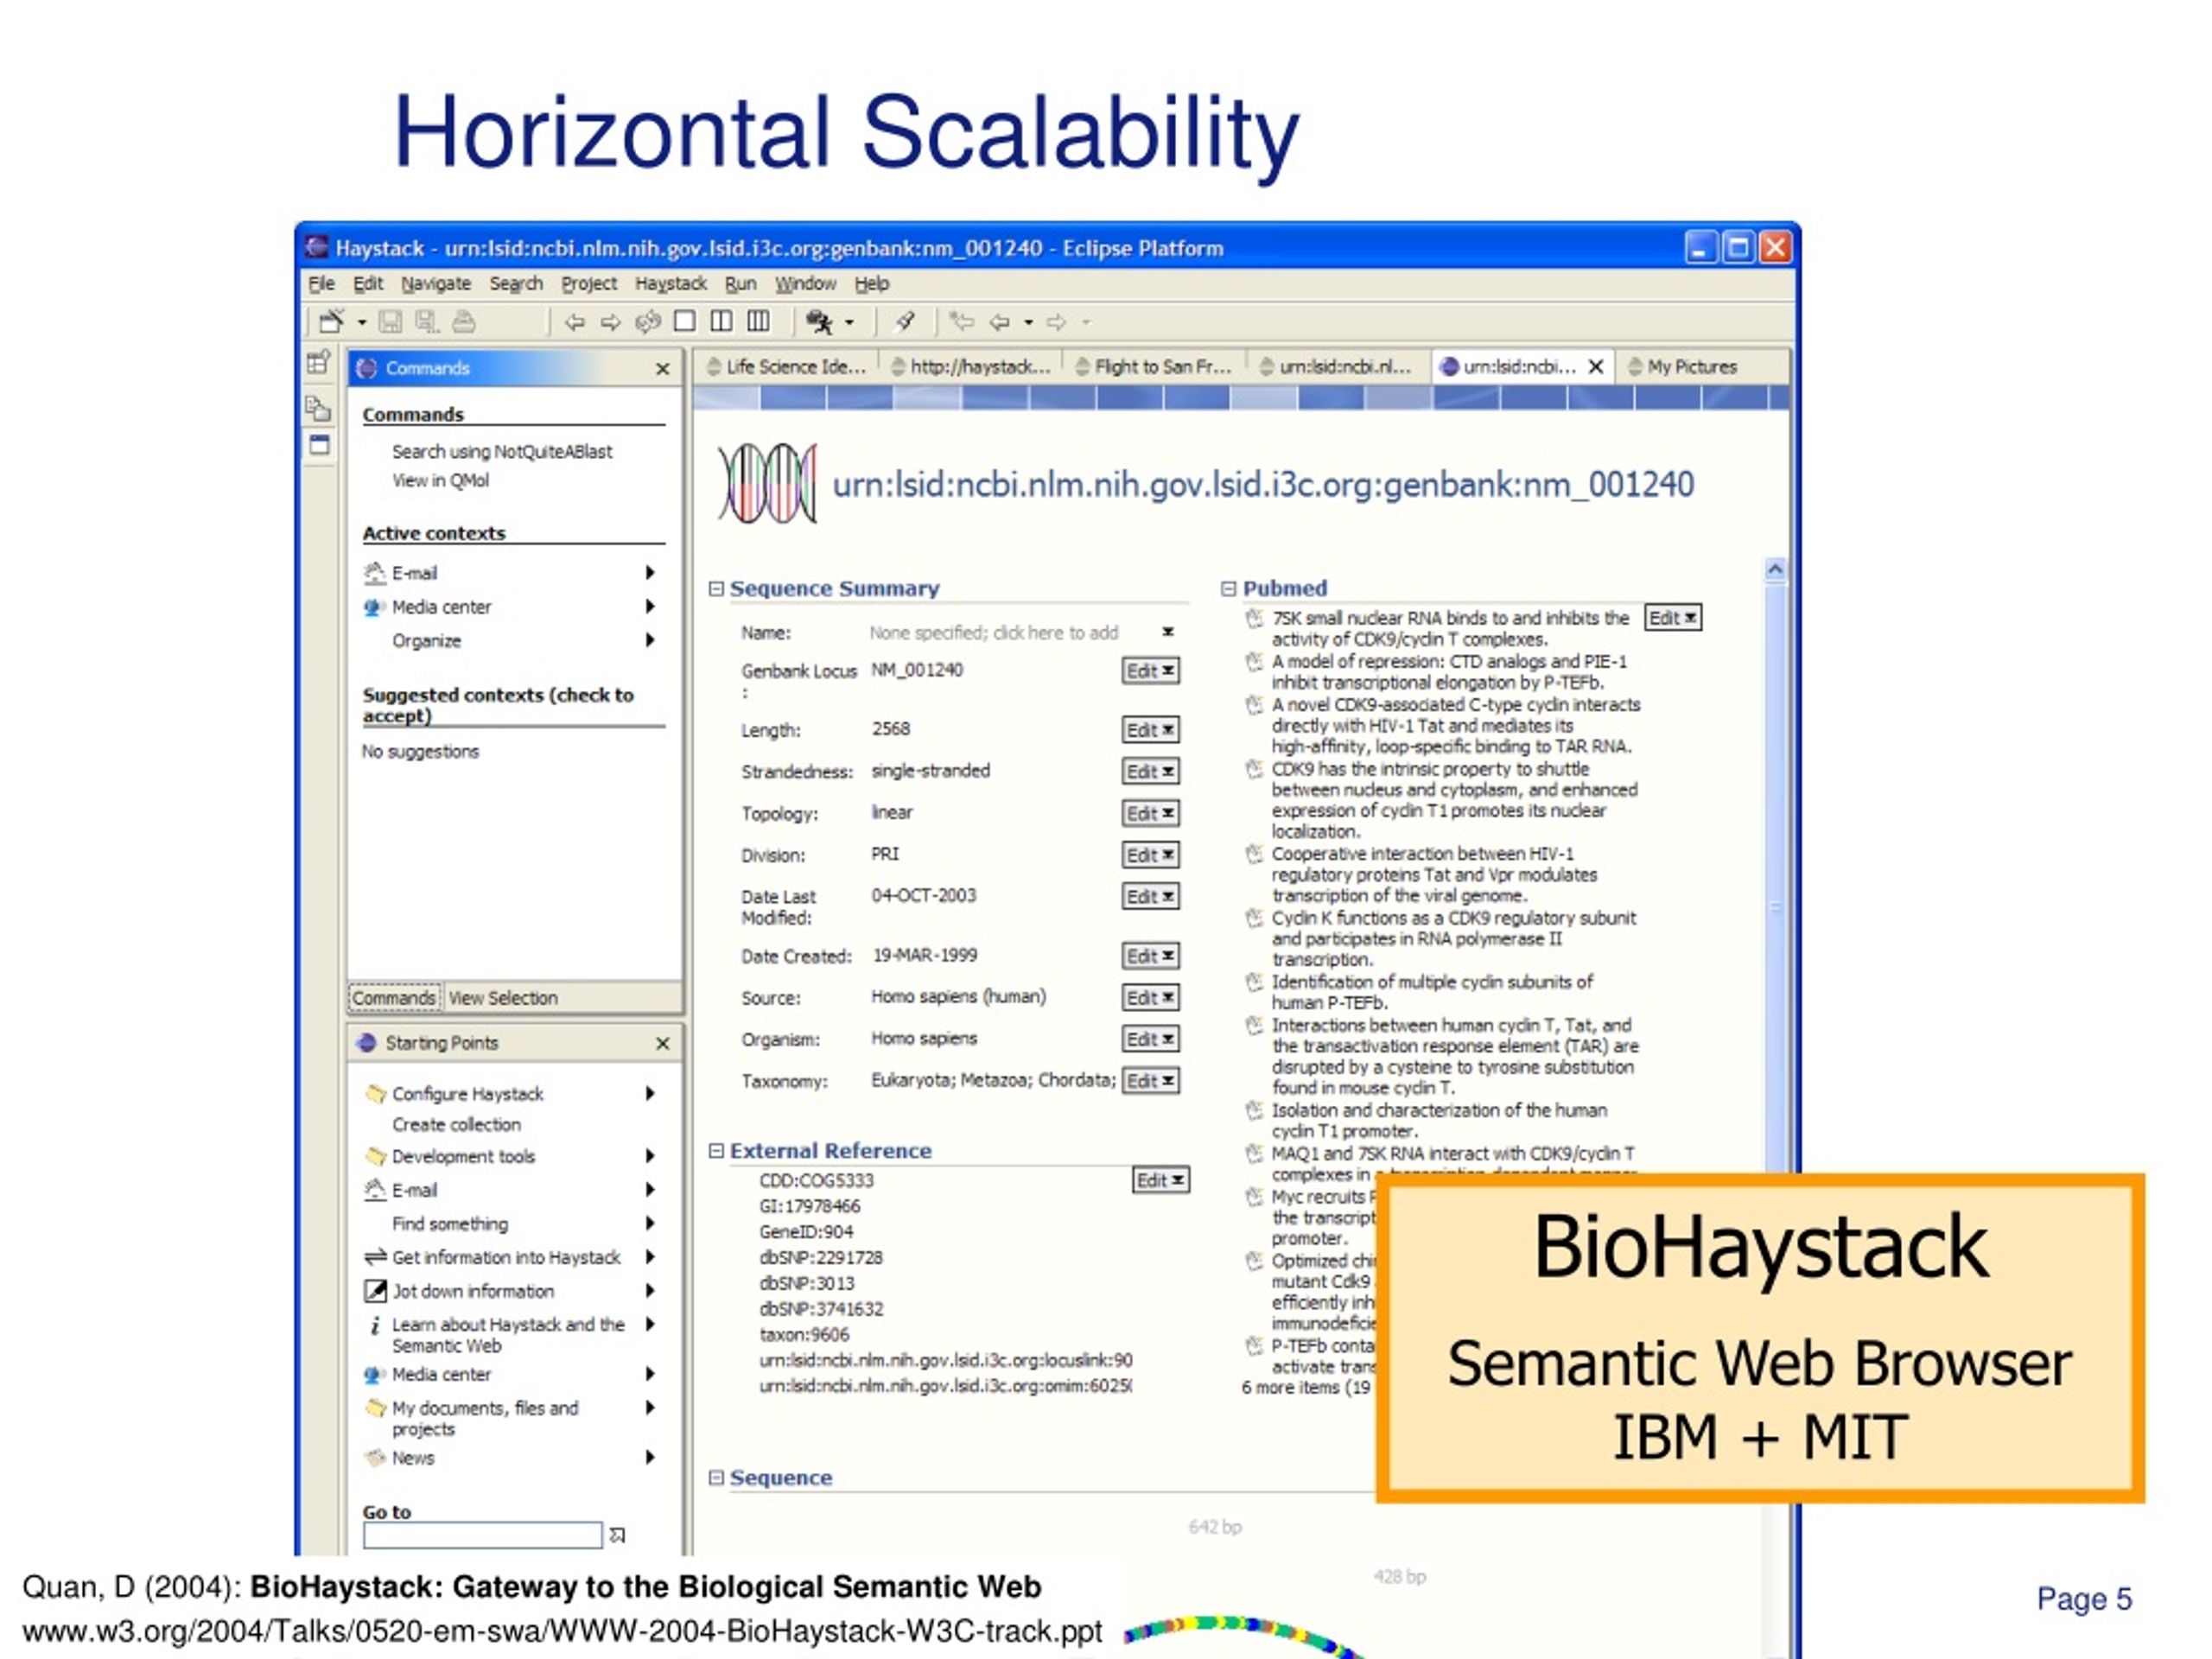Screen dimensions: 2212x1659
Task: Close the Commands panel
Action: (662, 369)
